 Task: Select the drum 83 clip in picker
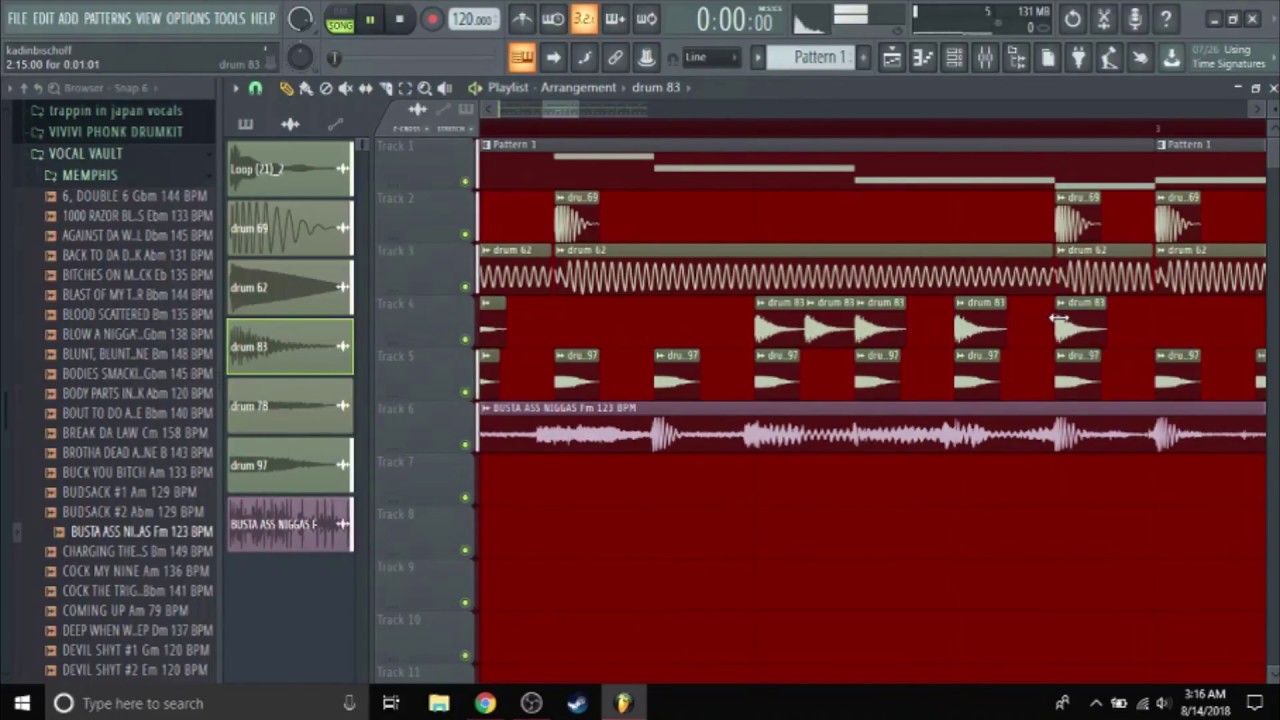[x=290, y=347]
